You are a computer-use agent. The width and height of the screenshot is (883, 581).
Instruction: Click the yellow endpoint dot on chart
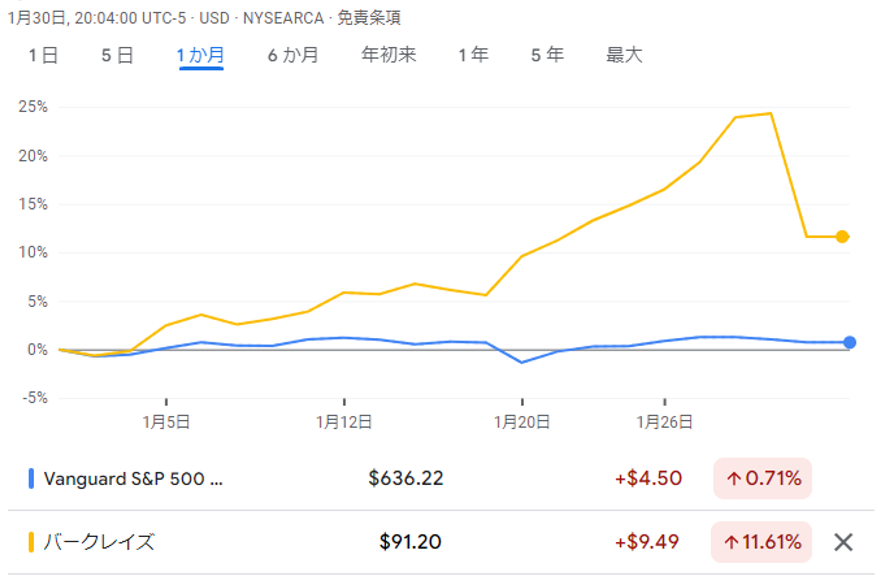pos(842,237)
